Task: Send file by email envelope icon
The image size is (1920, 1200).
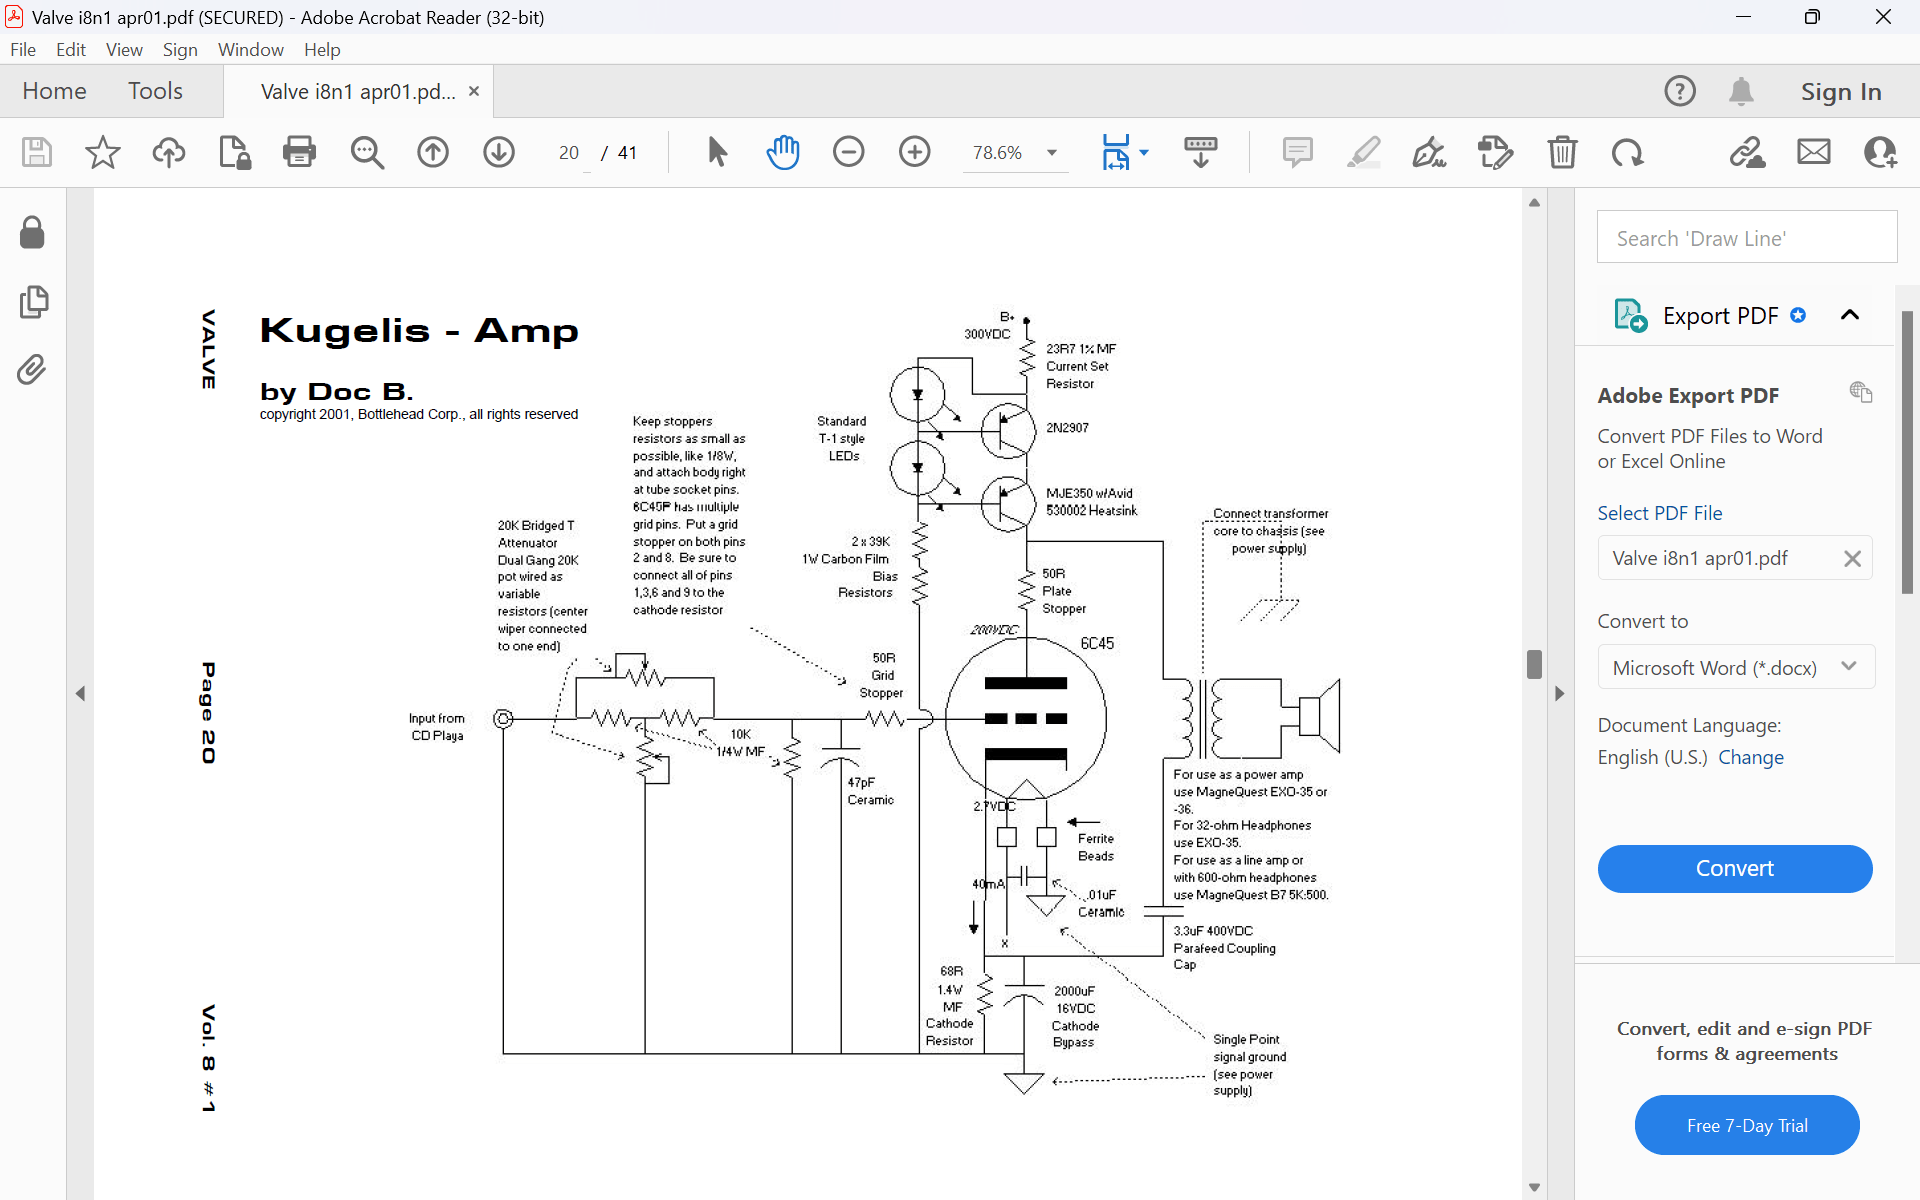Action: click(x=1814, y=152)
